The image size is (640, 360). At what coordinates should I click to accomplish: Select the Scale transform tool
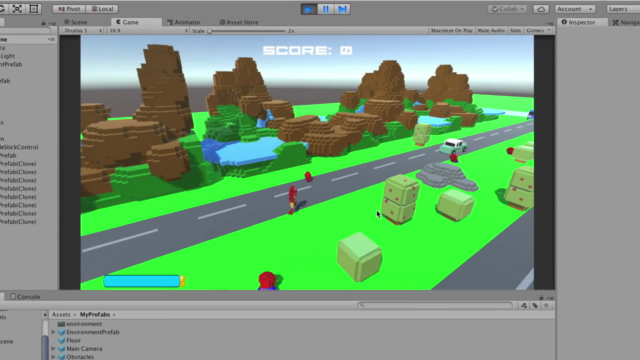(17, 9)
